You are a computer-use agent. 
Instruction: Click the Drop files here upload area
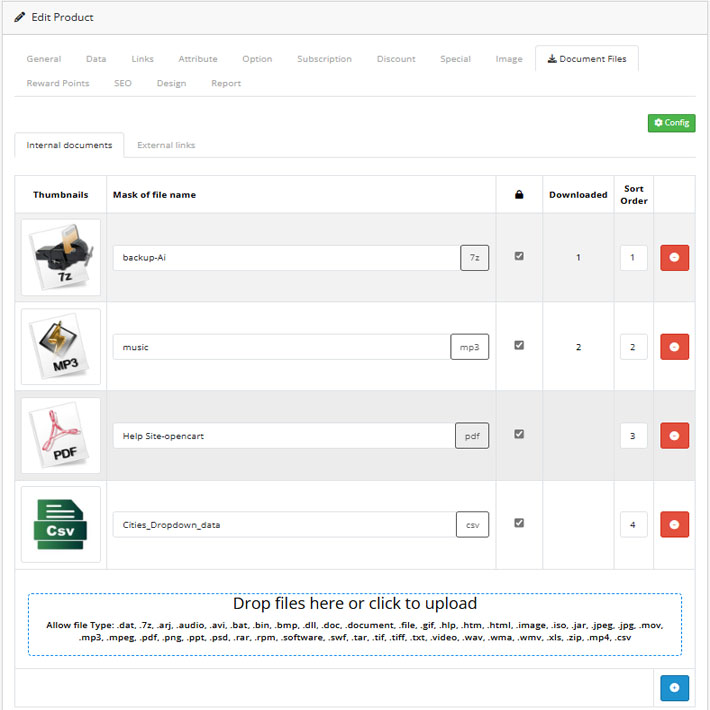pos(355,624)
